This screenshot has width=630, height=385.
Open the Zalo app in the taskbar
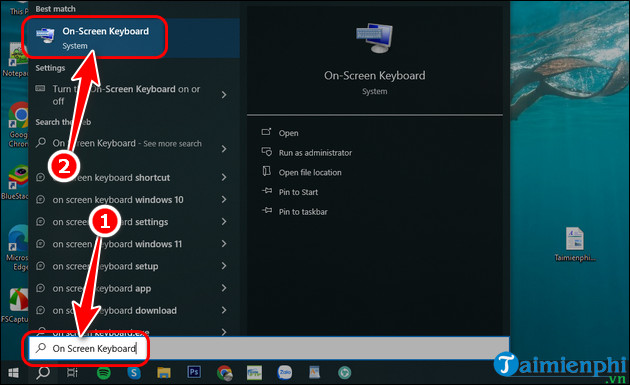284,373
